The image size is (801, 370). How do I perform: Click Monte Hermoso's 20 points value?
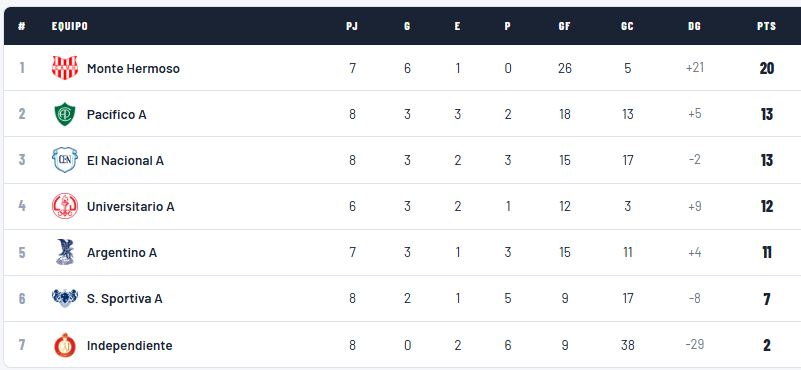tap(767, 68)
